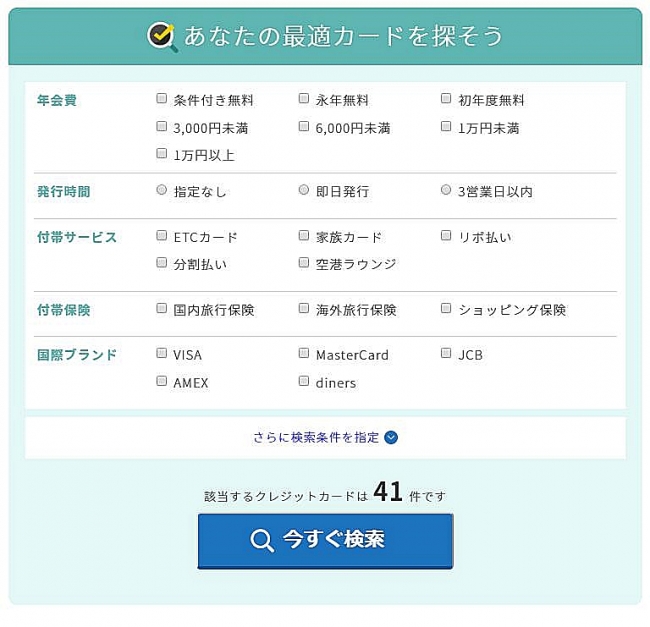Enable the 永年無料 annual fee option
The height and width of the screenshot is (627, 650).
(304, 99)
